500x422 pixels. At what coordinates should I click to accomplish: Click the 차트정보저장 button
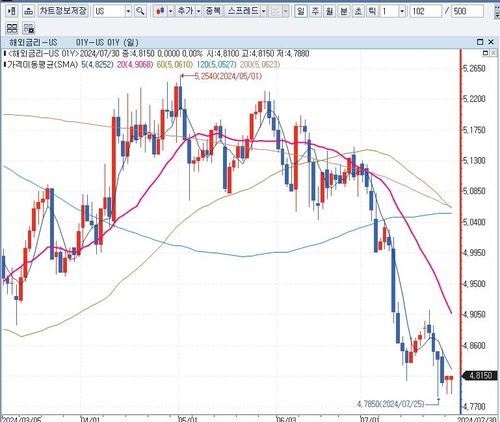[63, 11]
